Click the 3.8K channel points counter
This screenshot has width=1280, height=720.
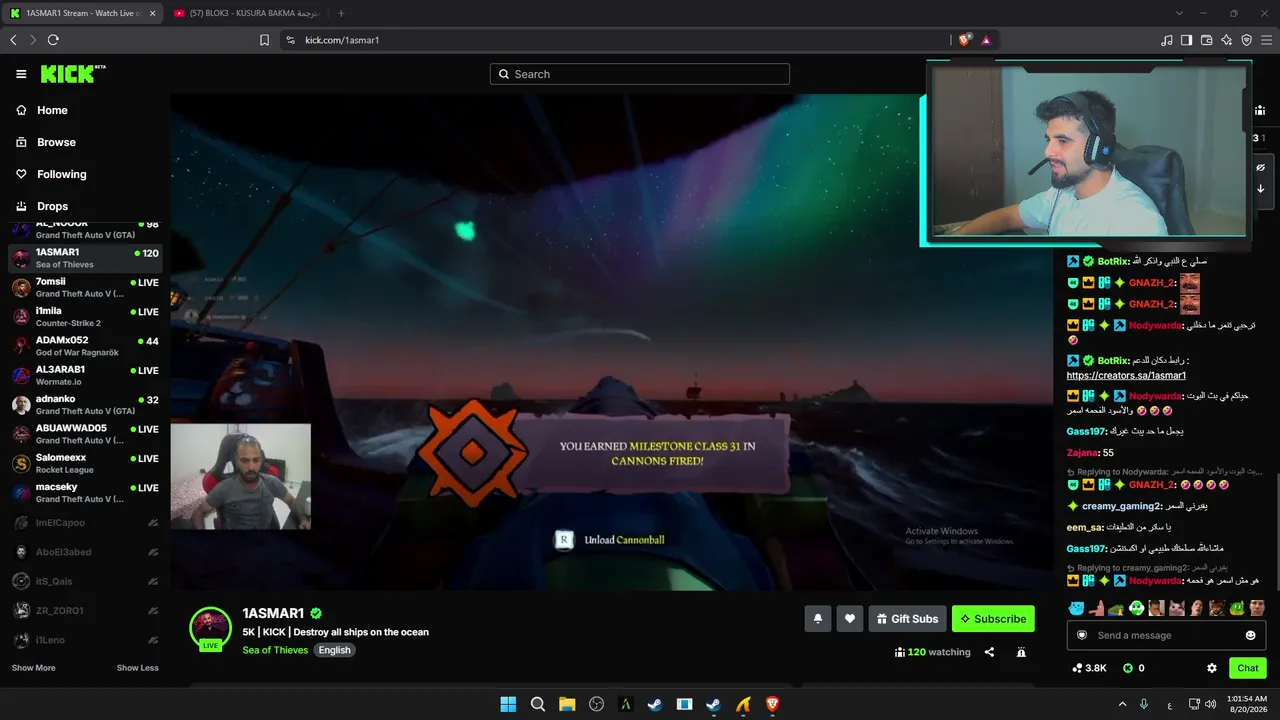[x=1089, y=668]
